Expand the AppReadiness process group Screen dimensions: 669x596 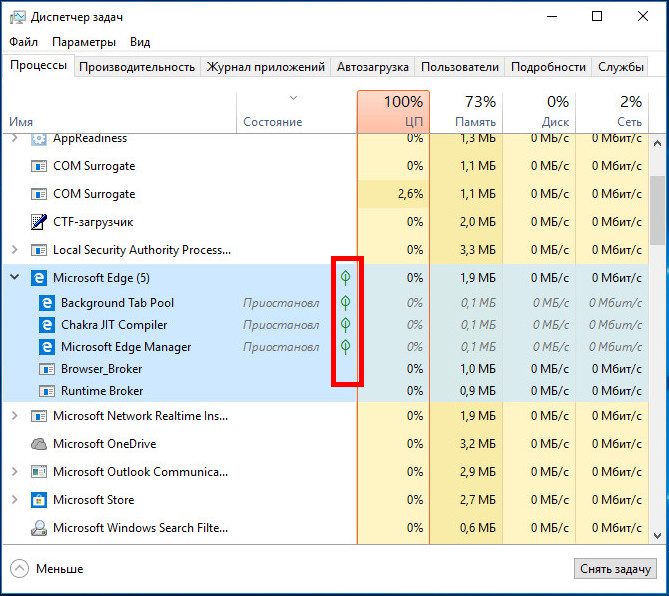[x=15, y=138]
